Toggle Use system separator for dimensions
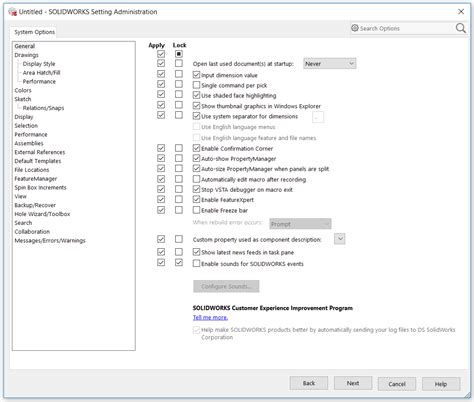This screenshot has height=402, width=474. pyautogui.click(x=196, y=116)
